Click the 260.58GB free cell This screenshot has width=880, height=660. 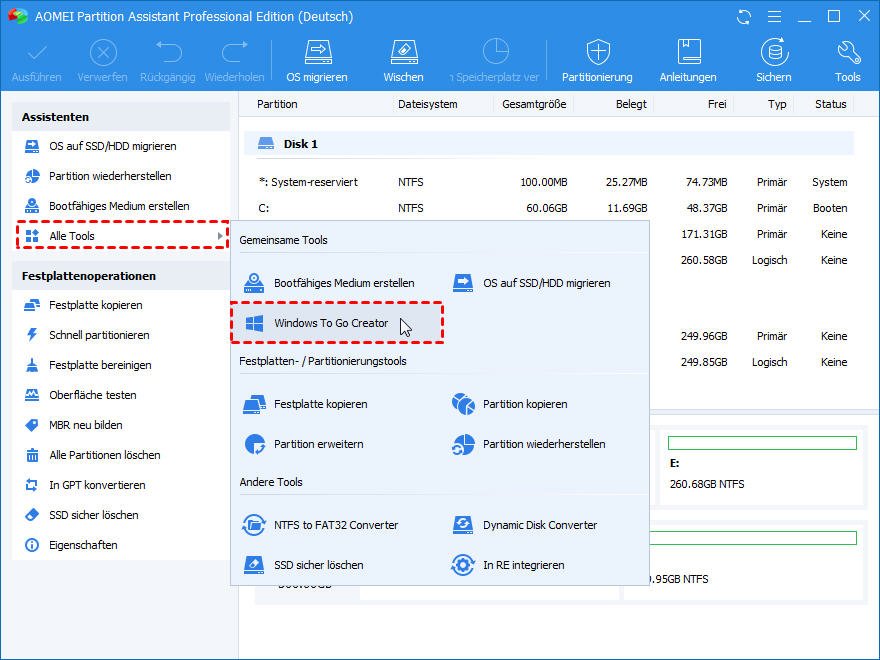pyautogui.click(x=704, y=260)
